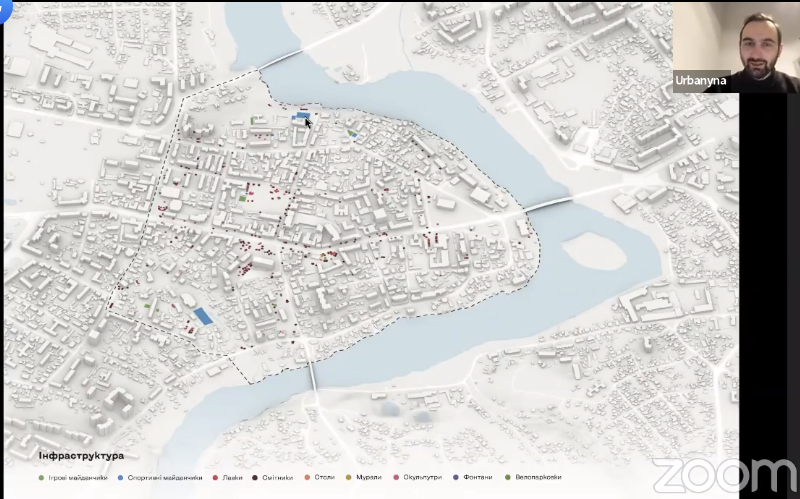The image size is (800, 499).
Task: Select the eastern bridge crossing the river
Action: tap(546, 203)
